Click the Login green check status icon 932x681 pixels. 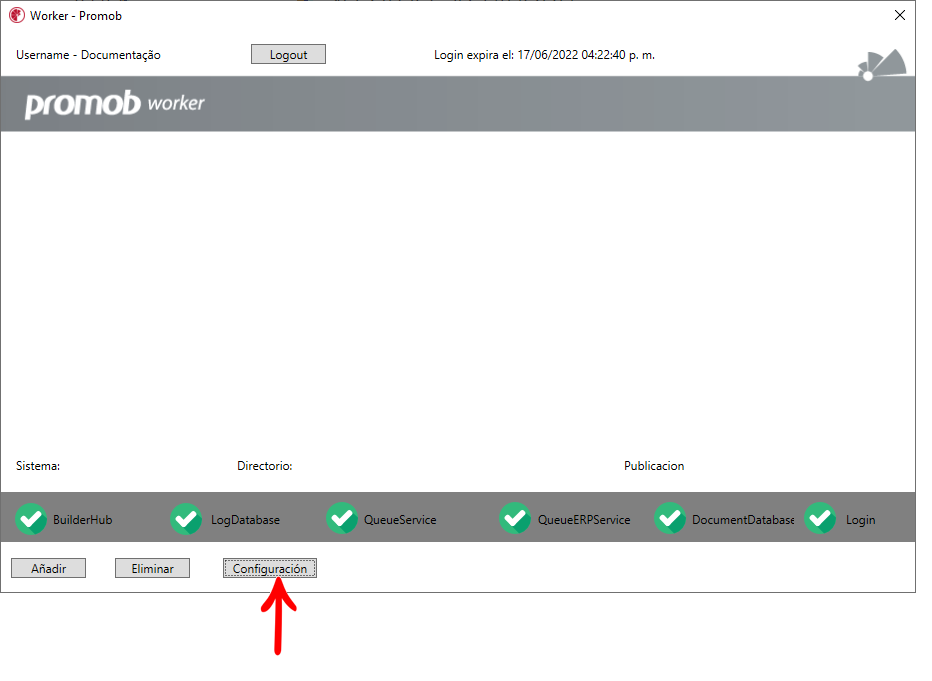pyautogui.click(x=820, y=518)
